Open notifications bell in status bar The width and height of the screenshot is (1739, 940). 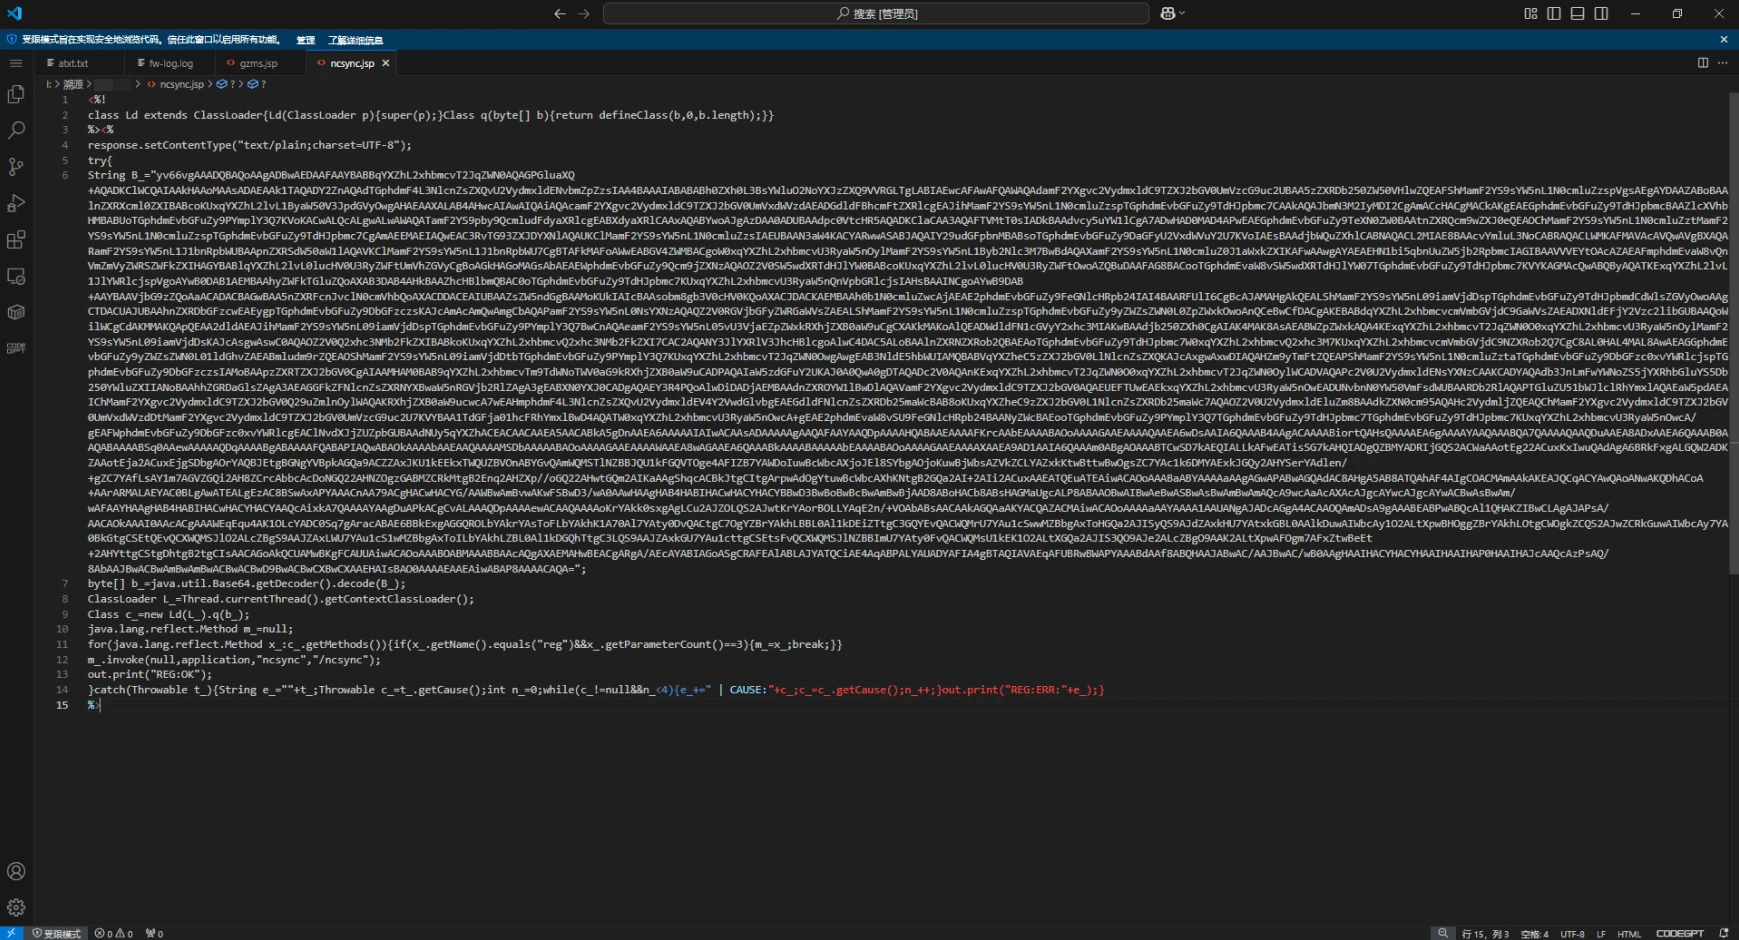tap(1723, 933)
